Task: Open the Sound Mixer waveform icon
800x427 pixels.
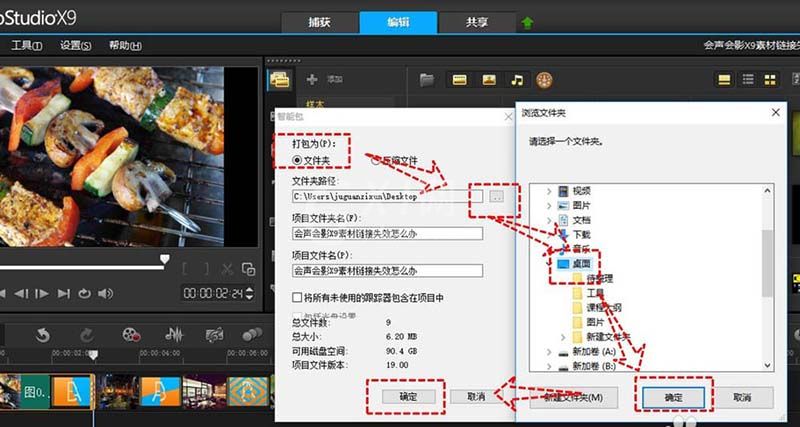Action: 174,335
